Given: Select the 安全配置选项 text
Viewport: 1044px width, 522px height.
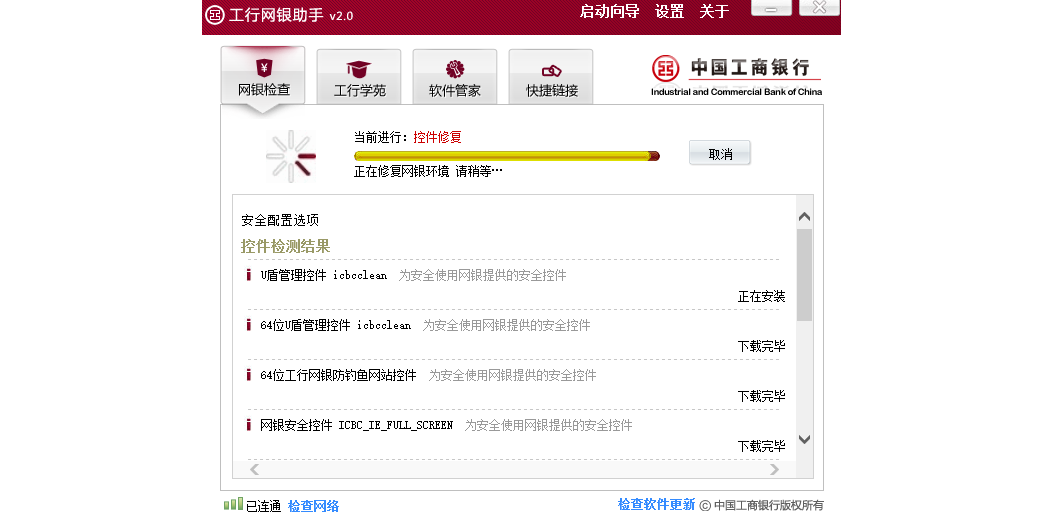Looking at the screenshot, I should click(280, 220).
